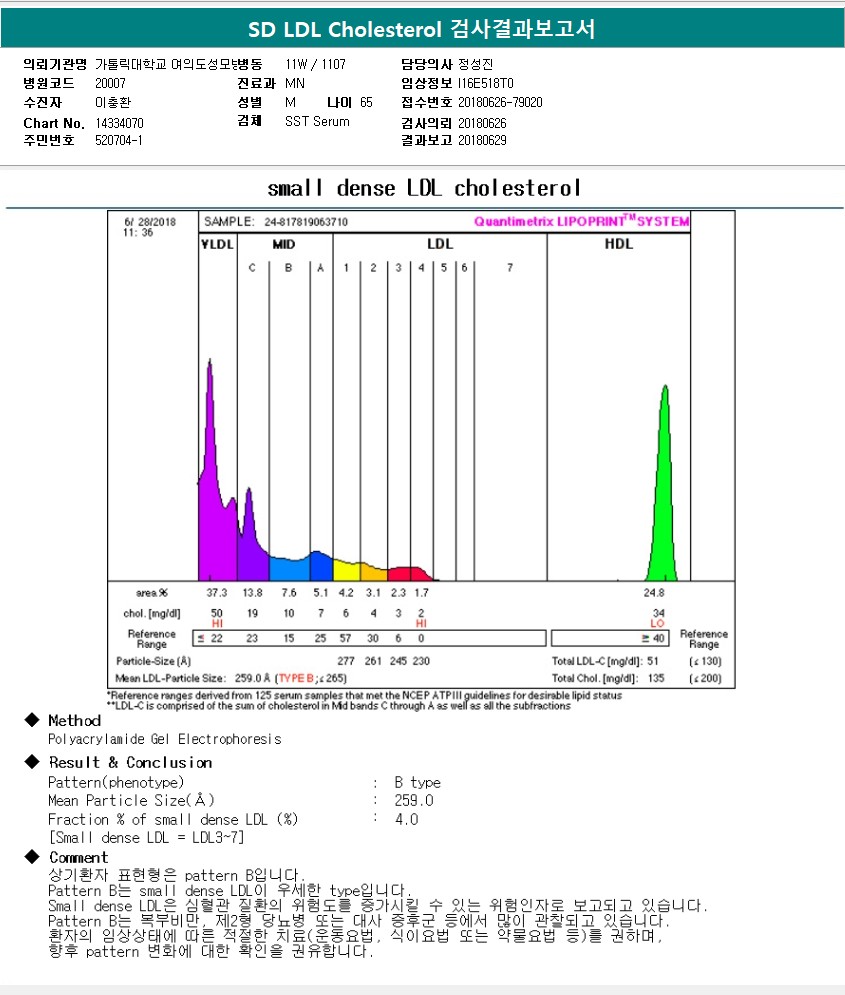Screen dimensions: 845x995
Task: Click heading 'small dense LDL cholesterol'
Action: point(423,188)
